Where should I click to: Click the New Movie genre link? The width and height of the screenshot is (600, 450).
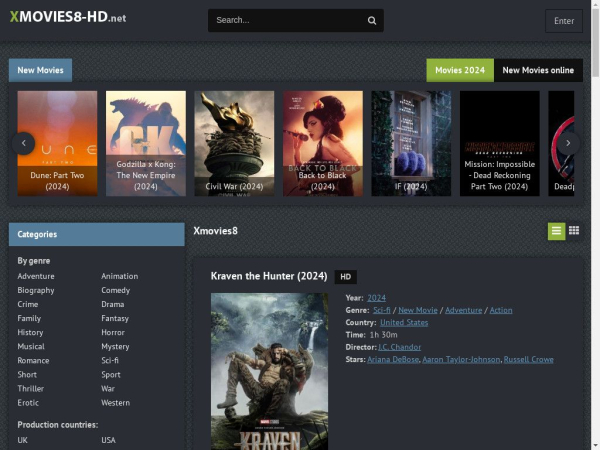[x=418, y=310]
